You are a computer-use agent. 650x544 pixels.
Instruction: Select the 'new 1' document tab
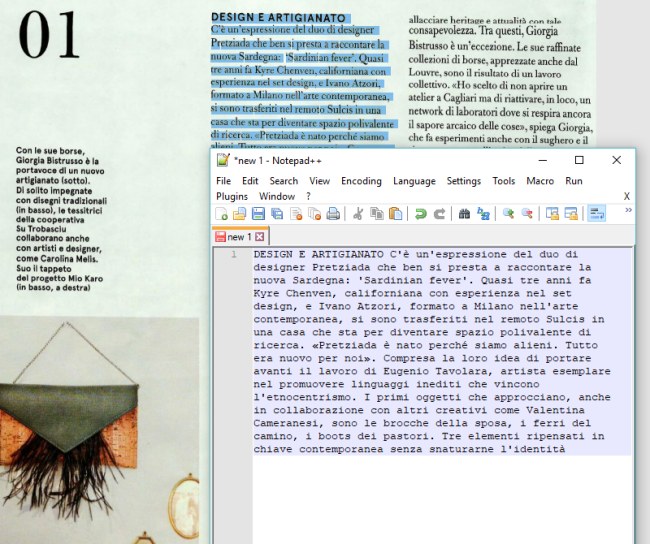click(x=239, y=237)
